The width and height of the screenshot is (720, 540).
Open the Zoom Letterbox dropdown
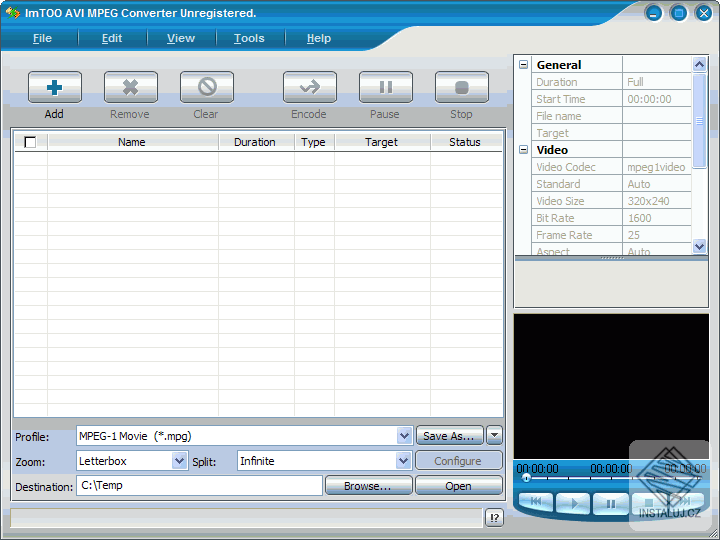(179, 461)
